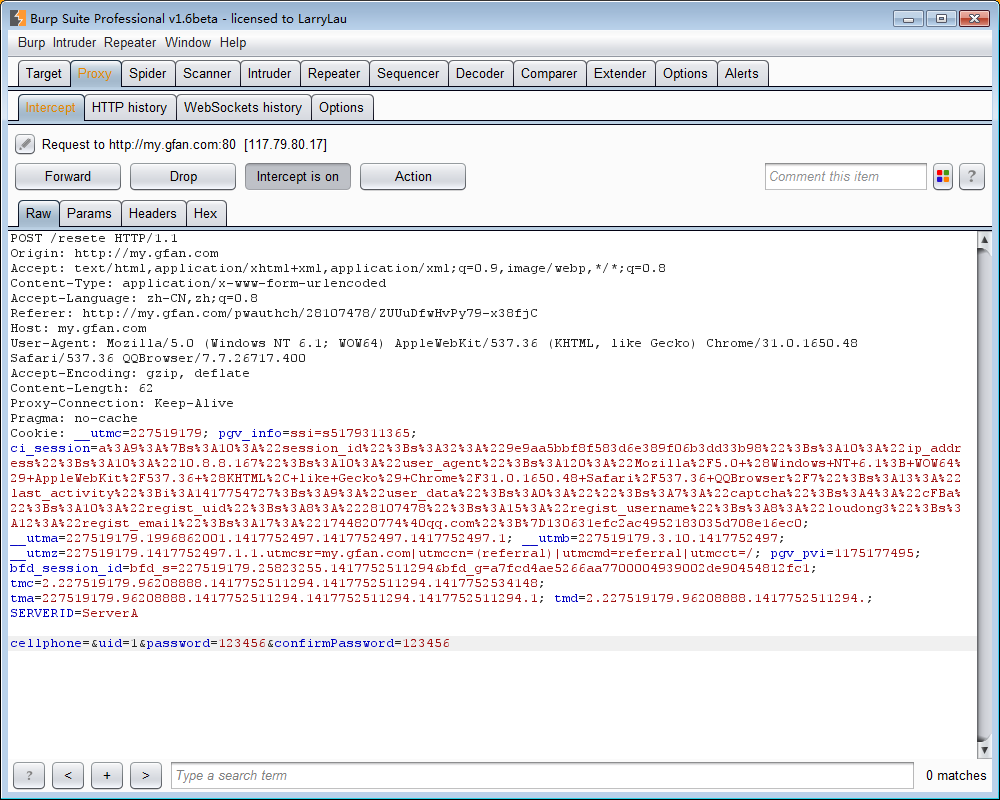This screenshot has width=1000, height=800.
Task: Click the Burp Suite logo in the title bar
Action: pos(18,19)
